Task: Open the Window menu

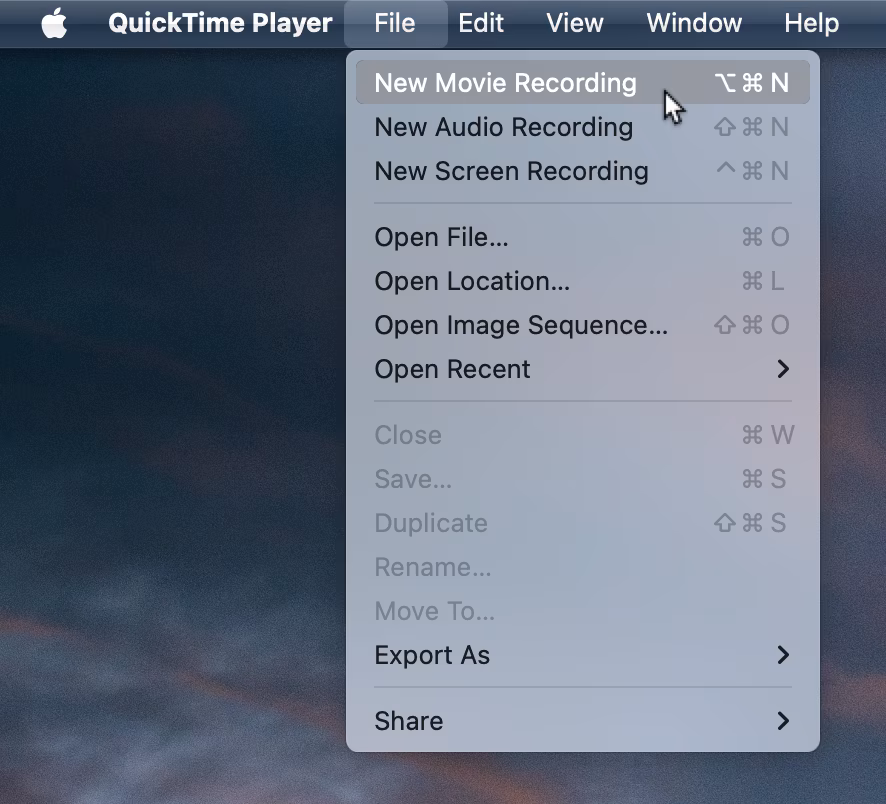Action: coord(694,24)
